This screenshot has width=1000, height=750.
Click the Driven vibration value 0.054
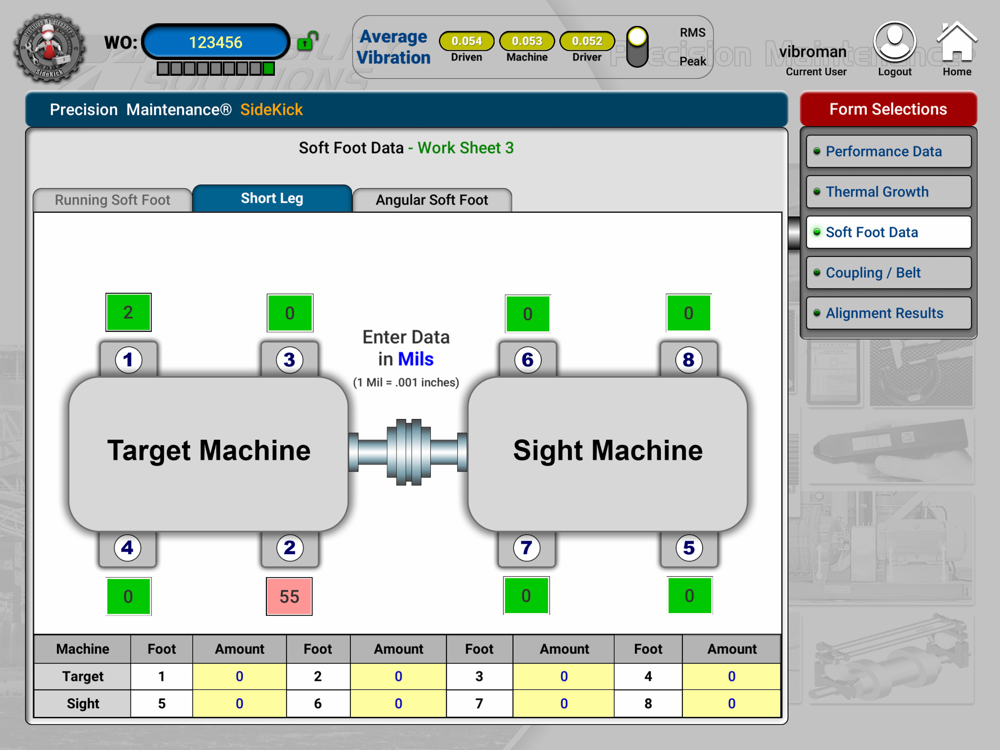466,41
